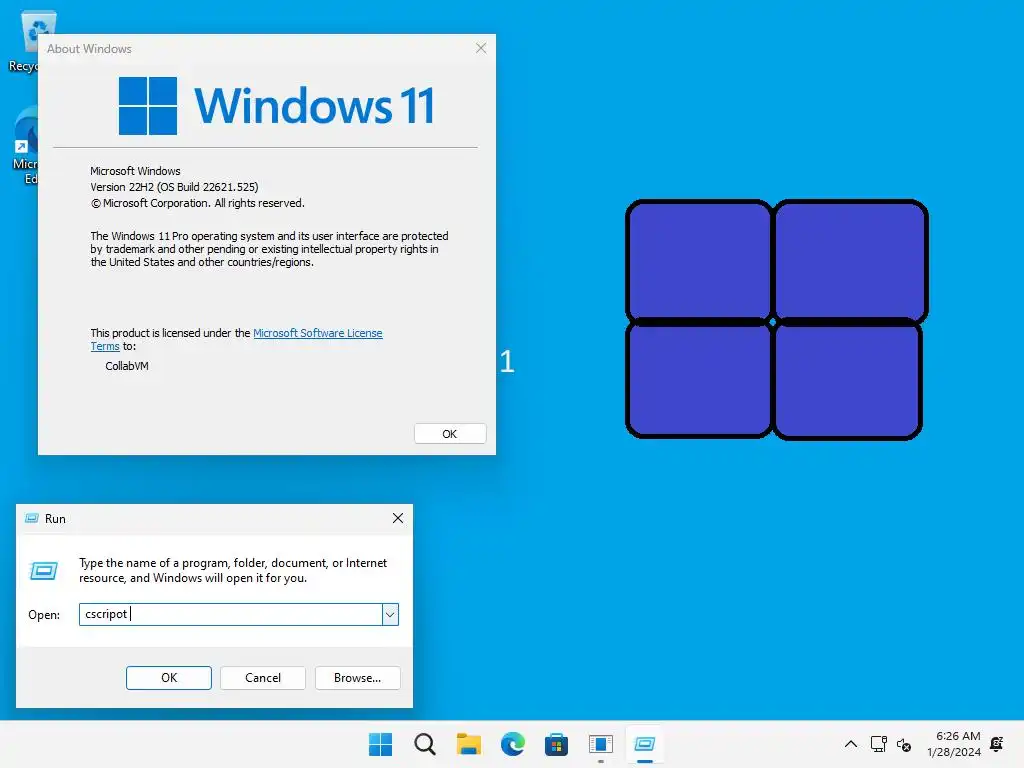This screenshot has width=1024, height=768.
Task: Click the version 22H2 build text
Action: point(174,187)
